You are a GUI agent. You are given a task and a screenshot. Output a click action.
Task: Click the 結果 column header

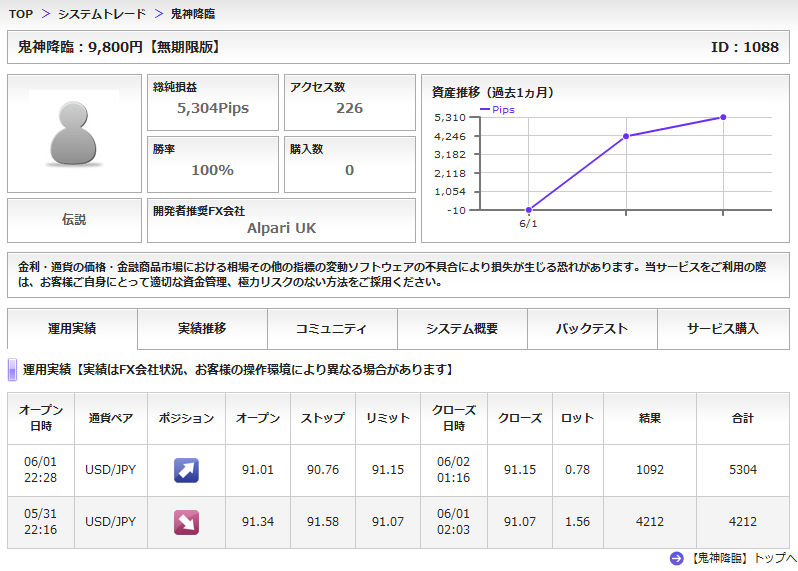(x=650, y=418)
